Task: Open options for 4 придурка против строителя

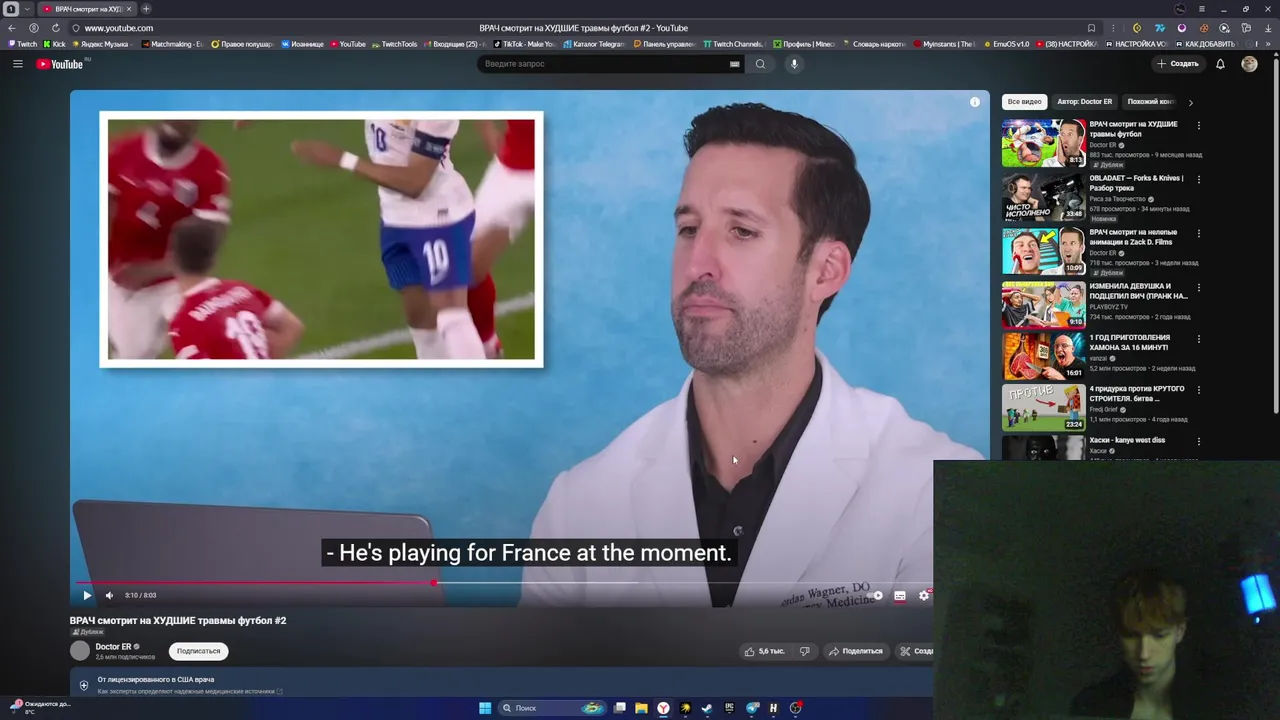Action: 1198,390
